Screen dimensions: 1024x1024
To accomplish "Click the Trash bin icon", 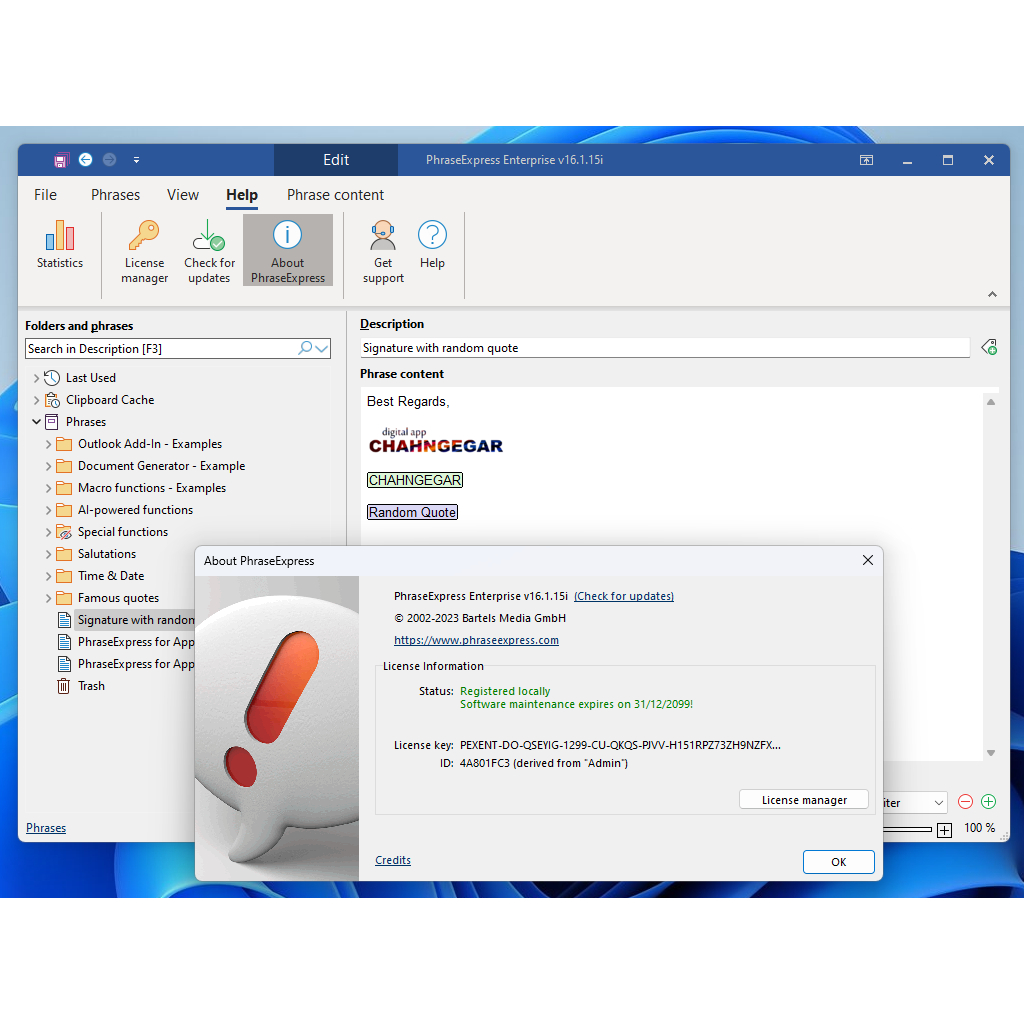I will tap(63, 686).
